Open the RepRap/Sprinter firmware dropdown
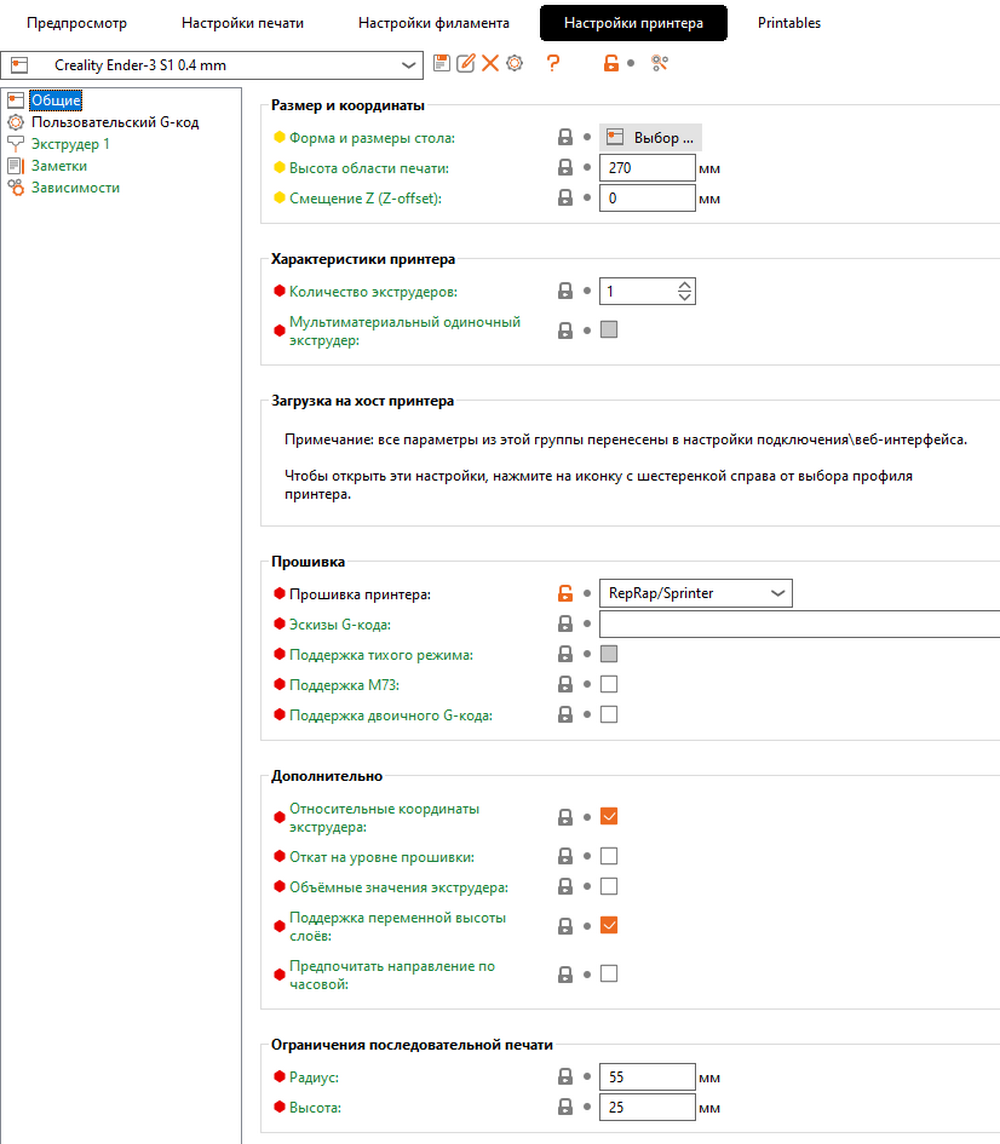This screenshot has width=1000, height=1144. pos(777,593)
